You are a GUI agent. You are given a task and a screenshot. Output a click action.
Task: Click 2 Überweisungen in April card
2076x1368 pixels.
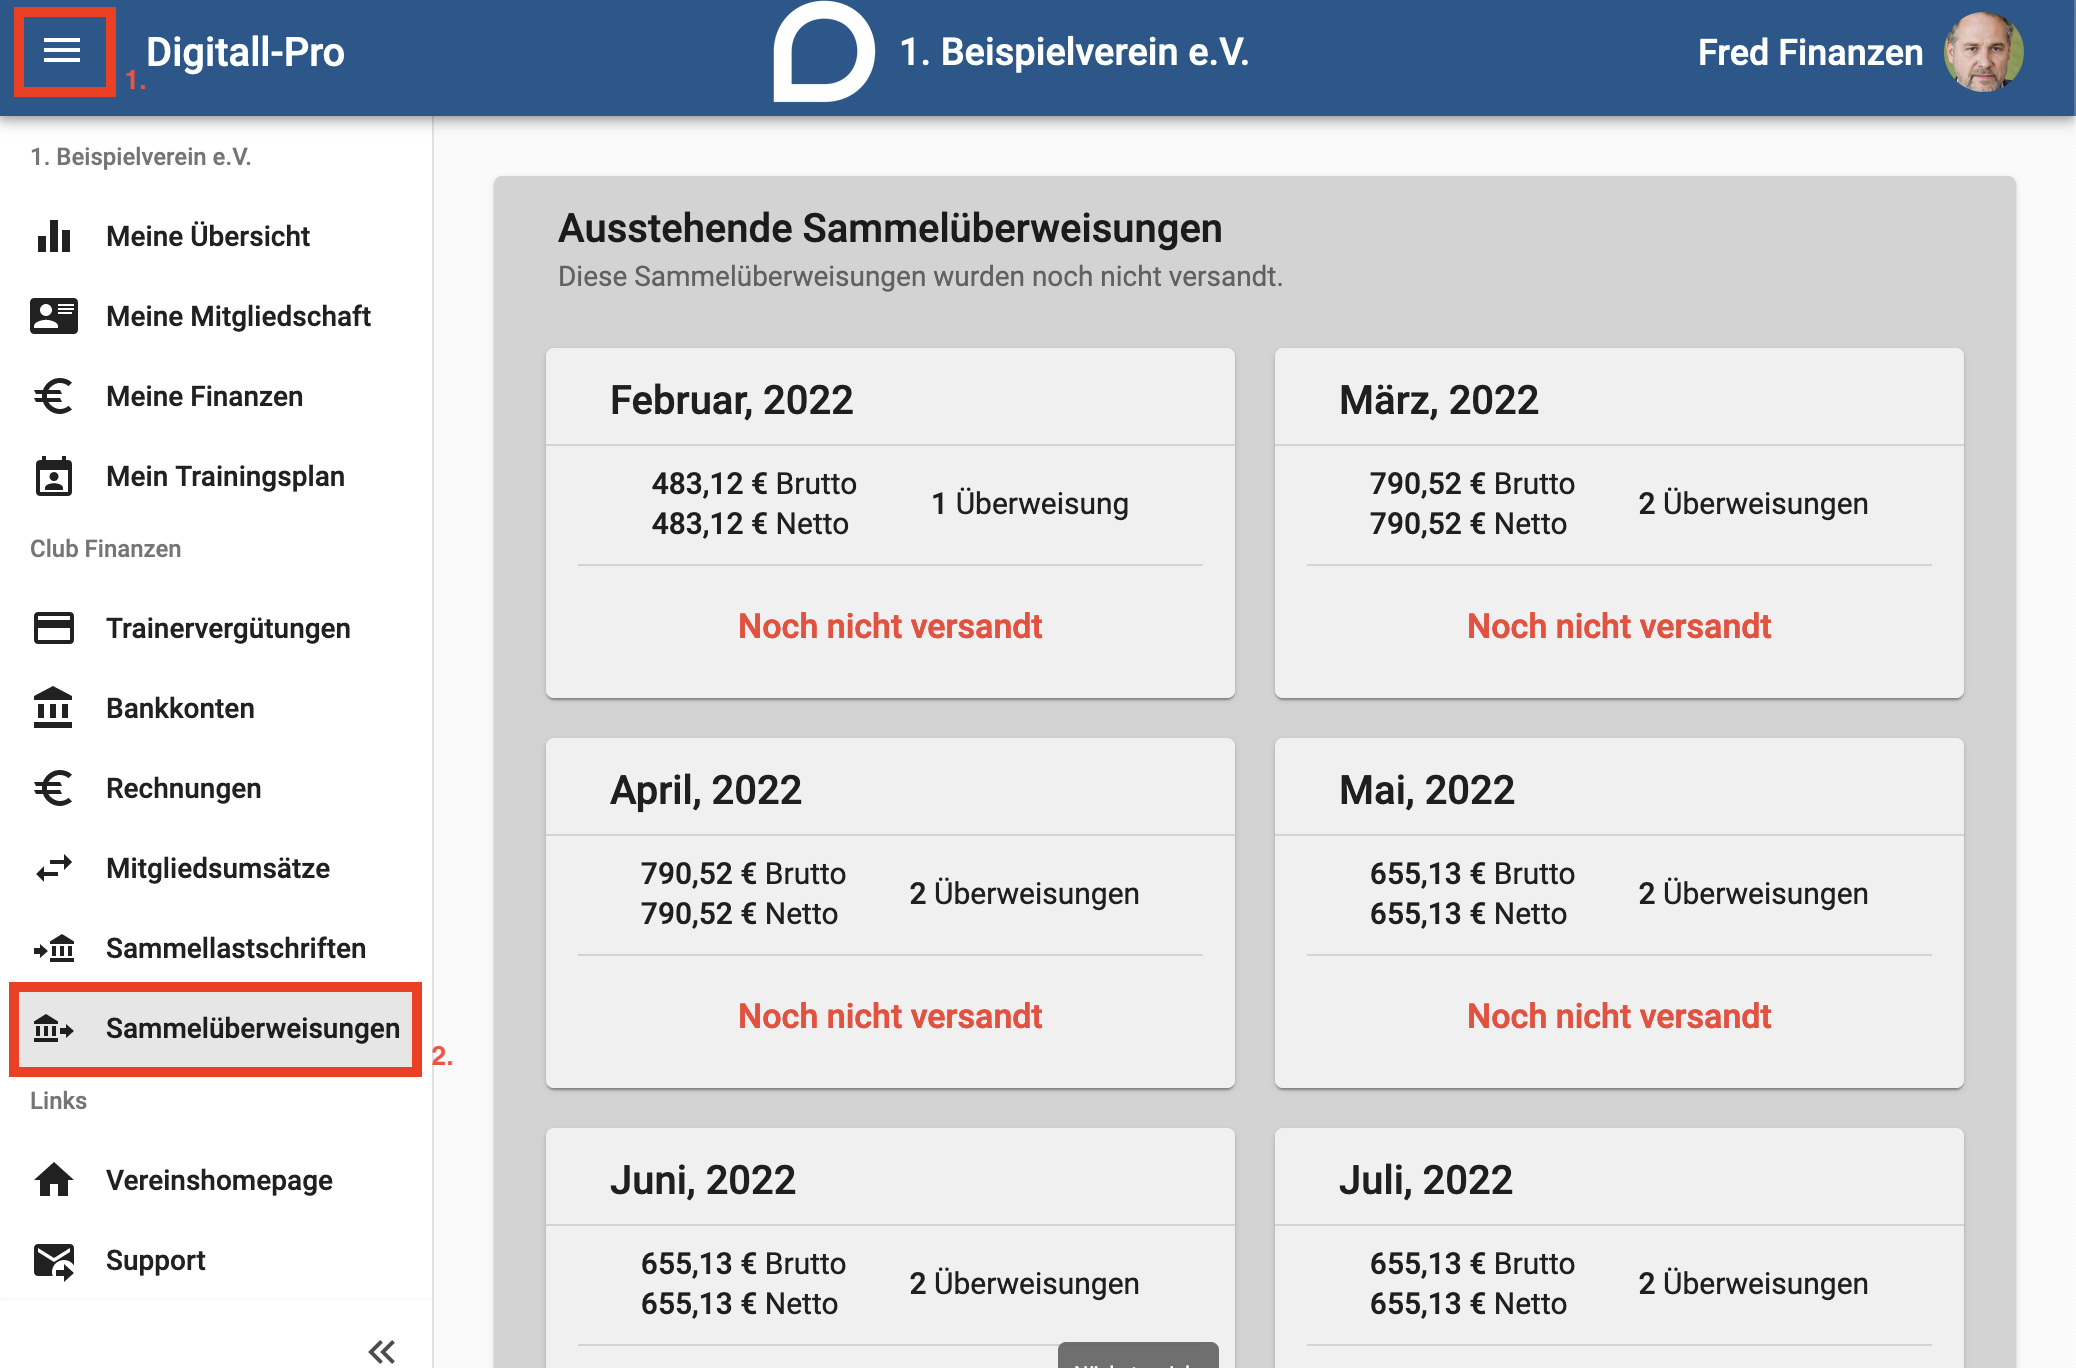pos(1024,893)
